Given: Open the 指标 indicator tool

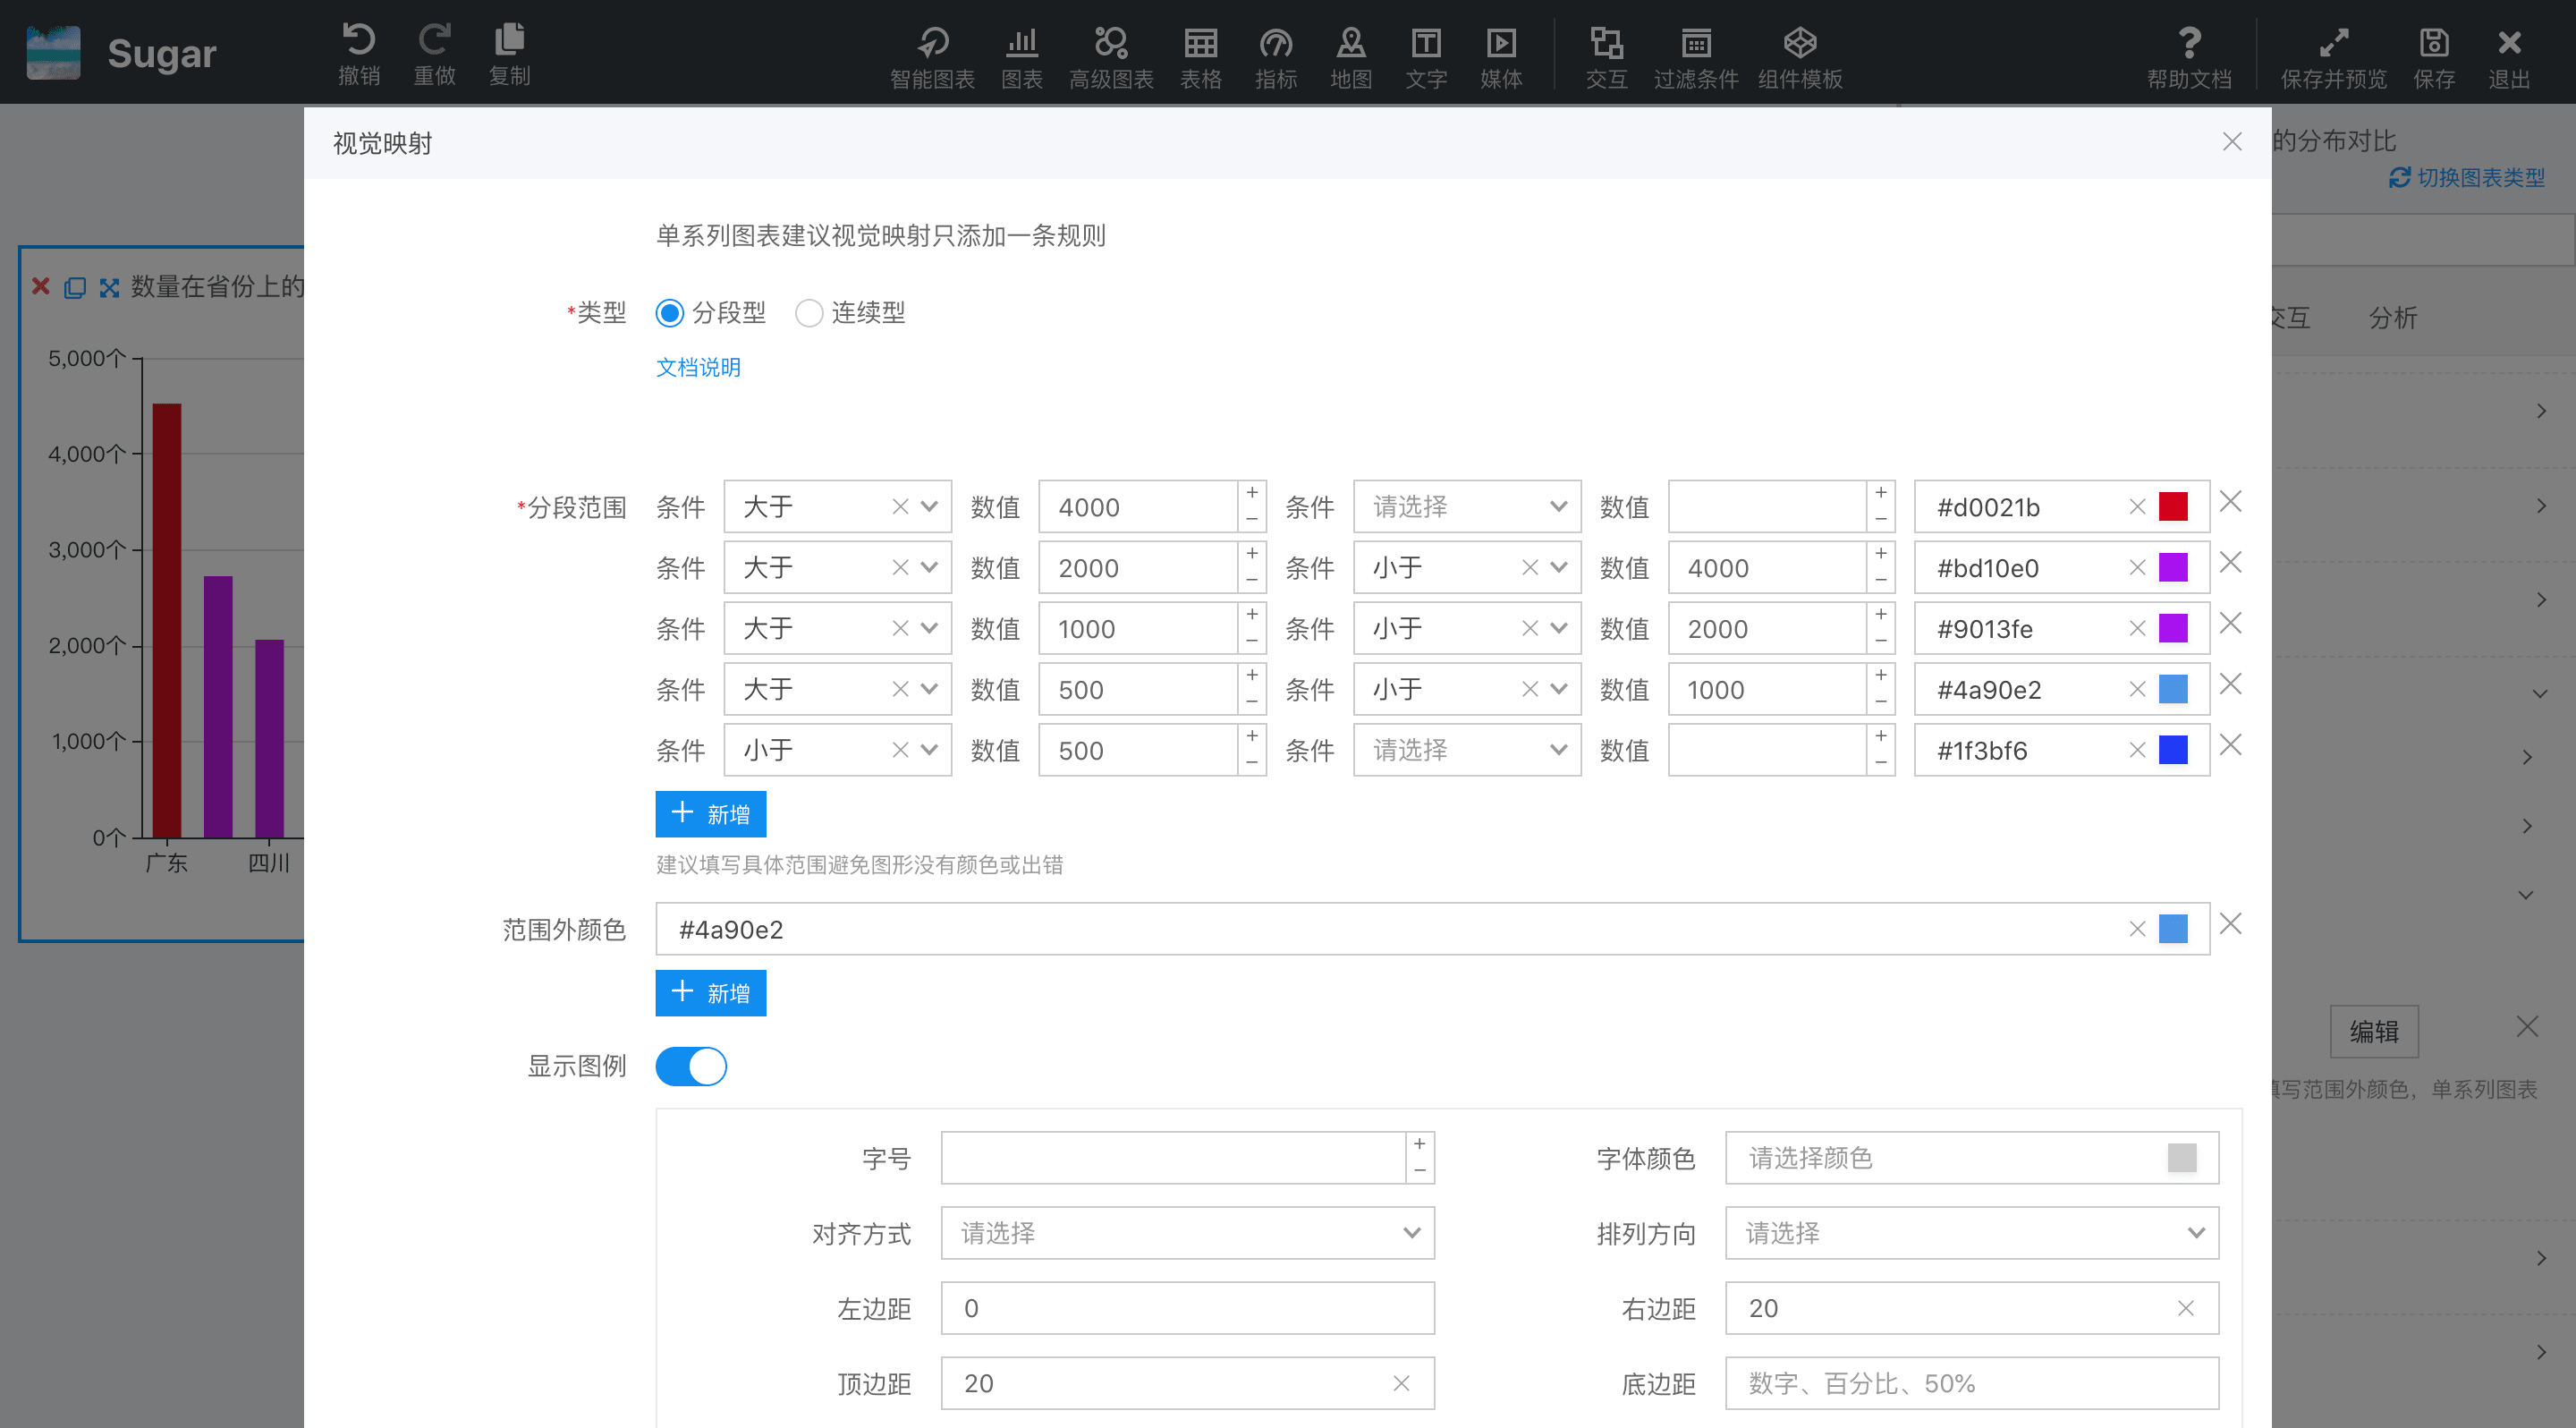Looking at the screenshot, I should [1276, 57].
